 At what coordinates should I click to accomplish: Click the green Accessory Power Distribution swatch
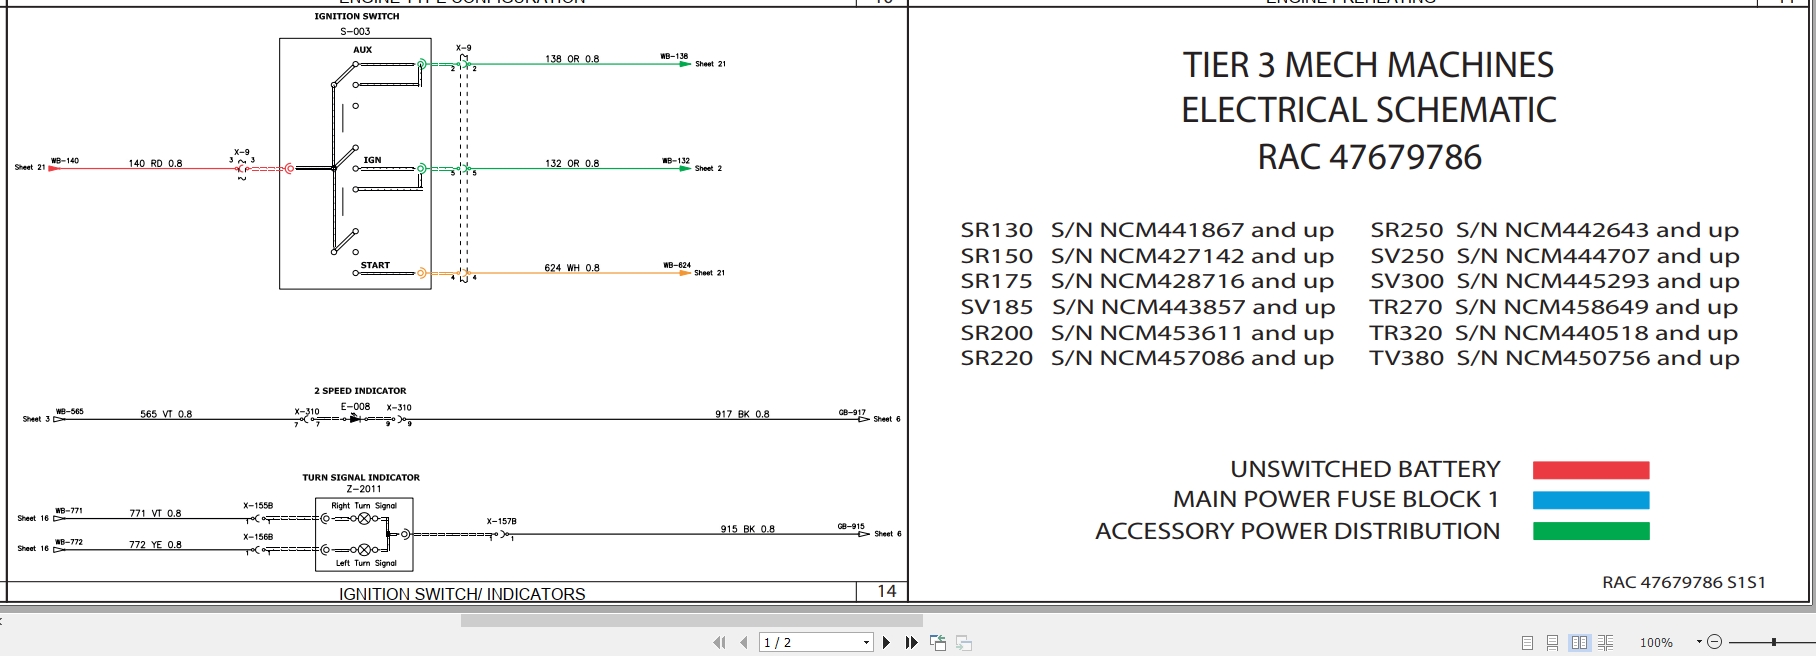(x=1590, y=531)
